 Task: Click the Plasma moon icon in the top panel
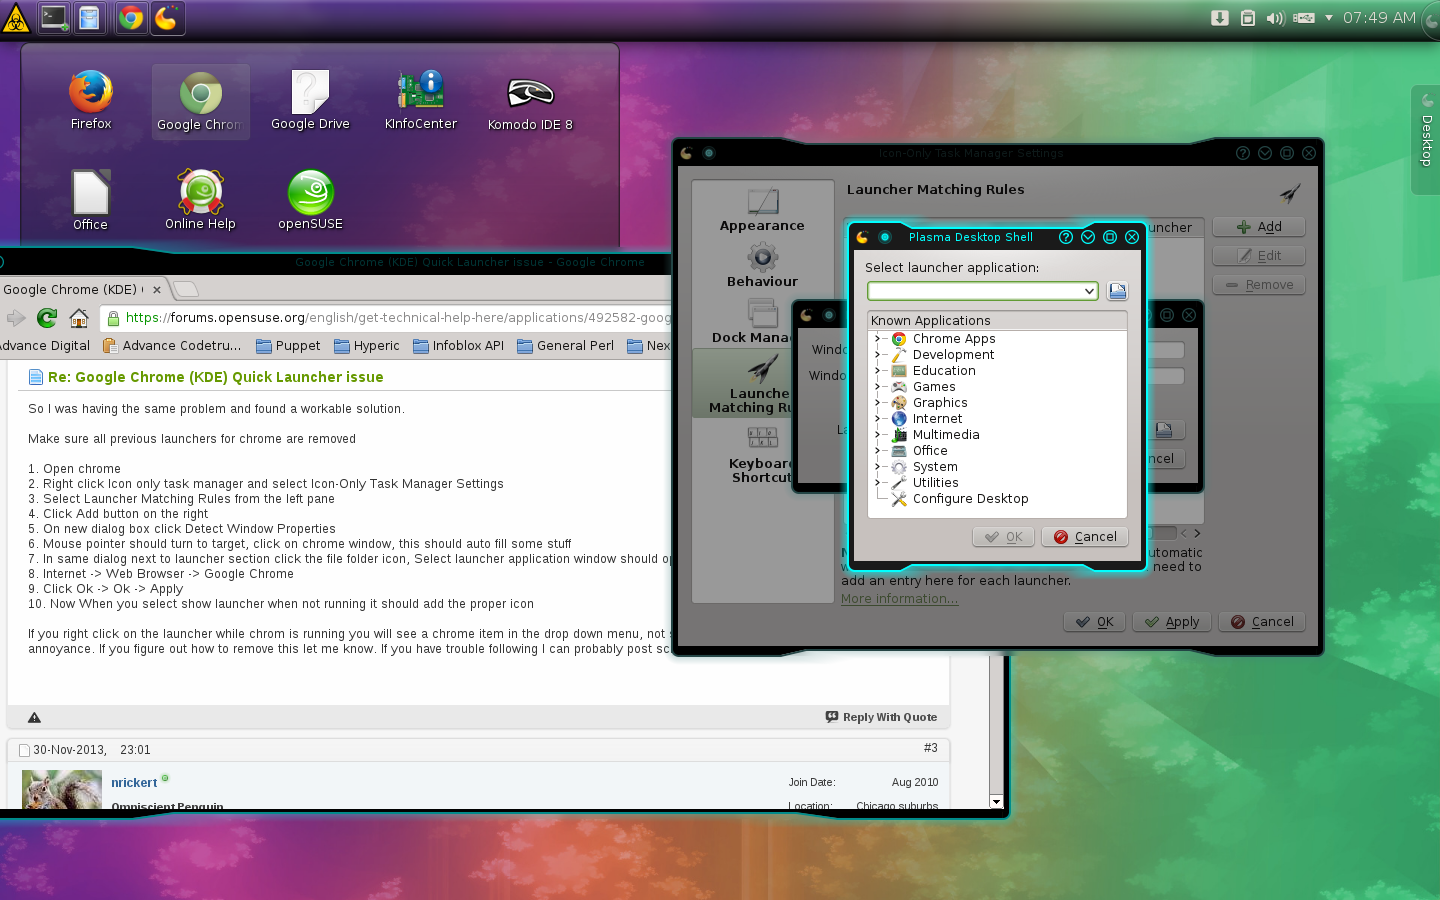coord(167,18)
